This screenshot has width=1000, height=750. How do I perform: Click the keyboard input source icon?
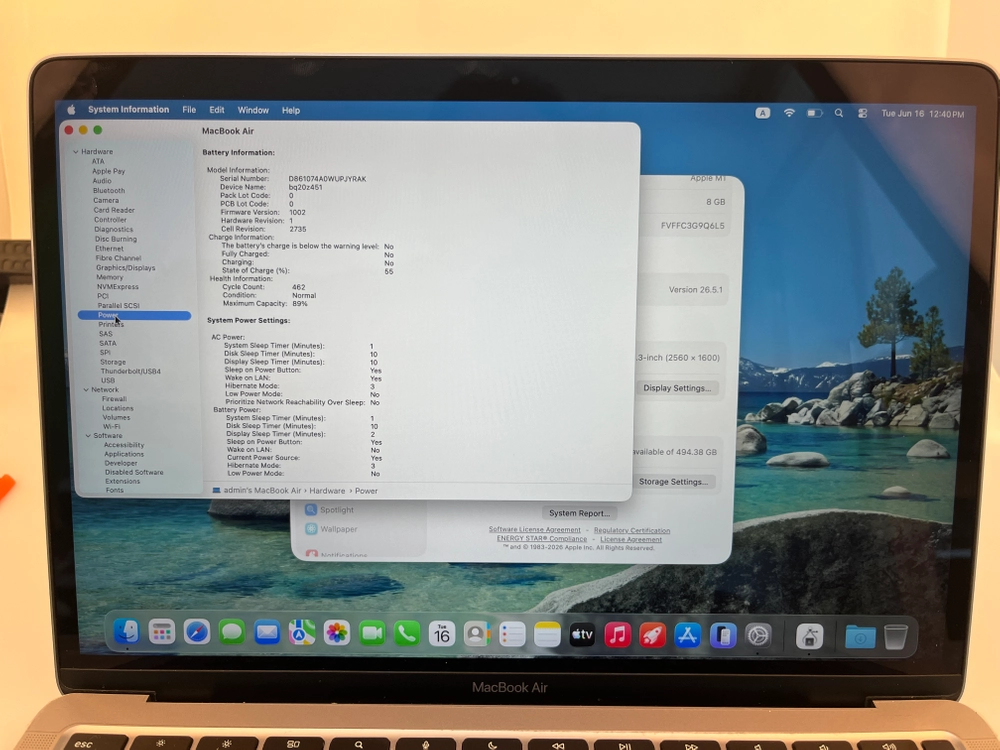click(x=763, y=113)
